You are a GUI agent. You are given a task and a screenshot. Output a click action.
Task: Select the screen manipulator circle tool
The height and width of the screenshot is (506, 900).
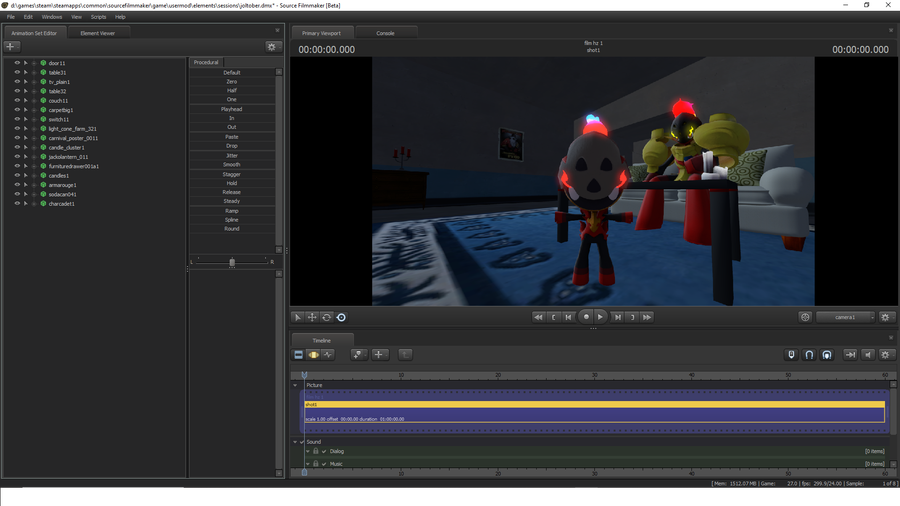[x=342, y=317]
